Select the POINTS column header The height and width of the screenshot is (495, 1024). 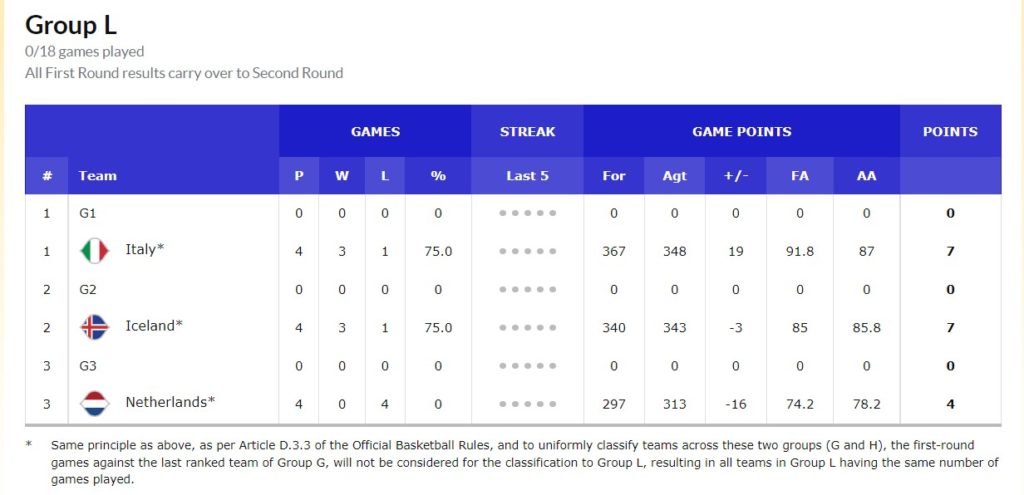tap(950, 131)
